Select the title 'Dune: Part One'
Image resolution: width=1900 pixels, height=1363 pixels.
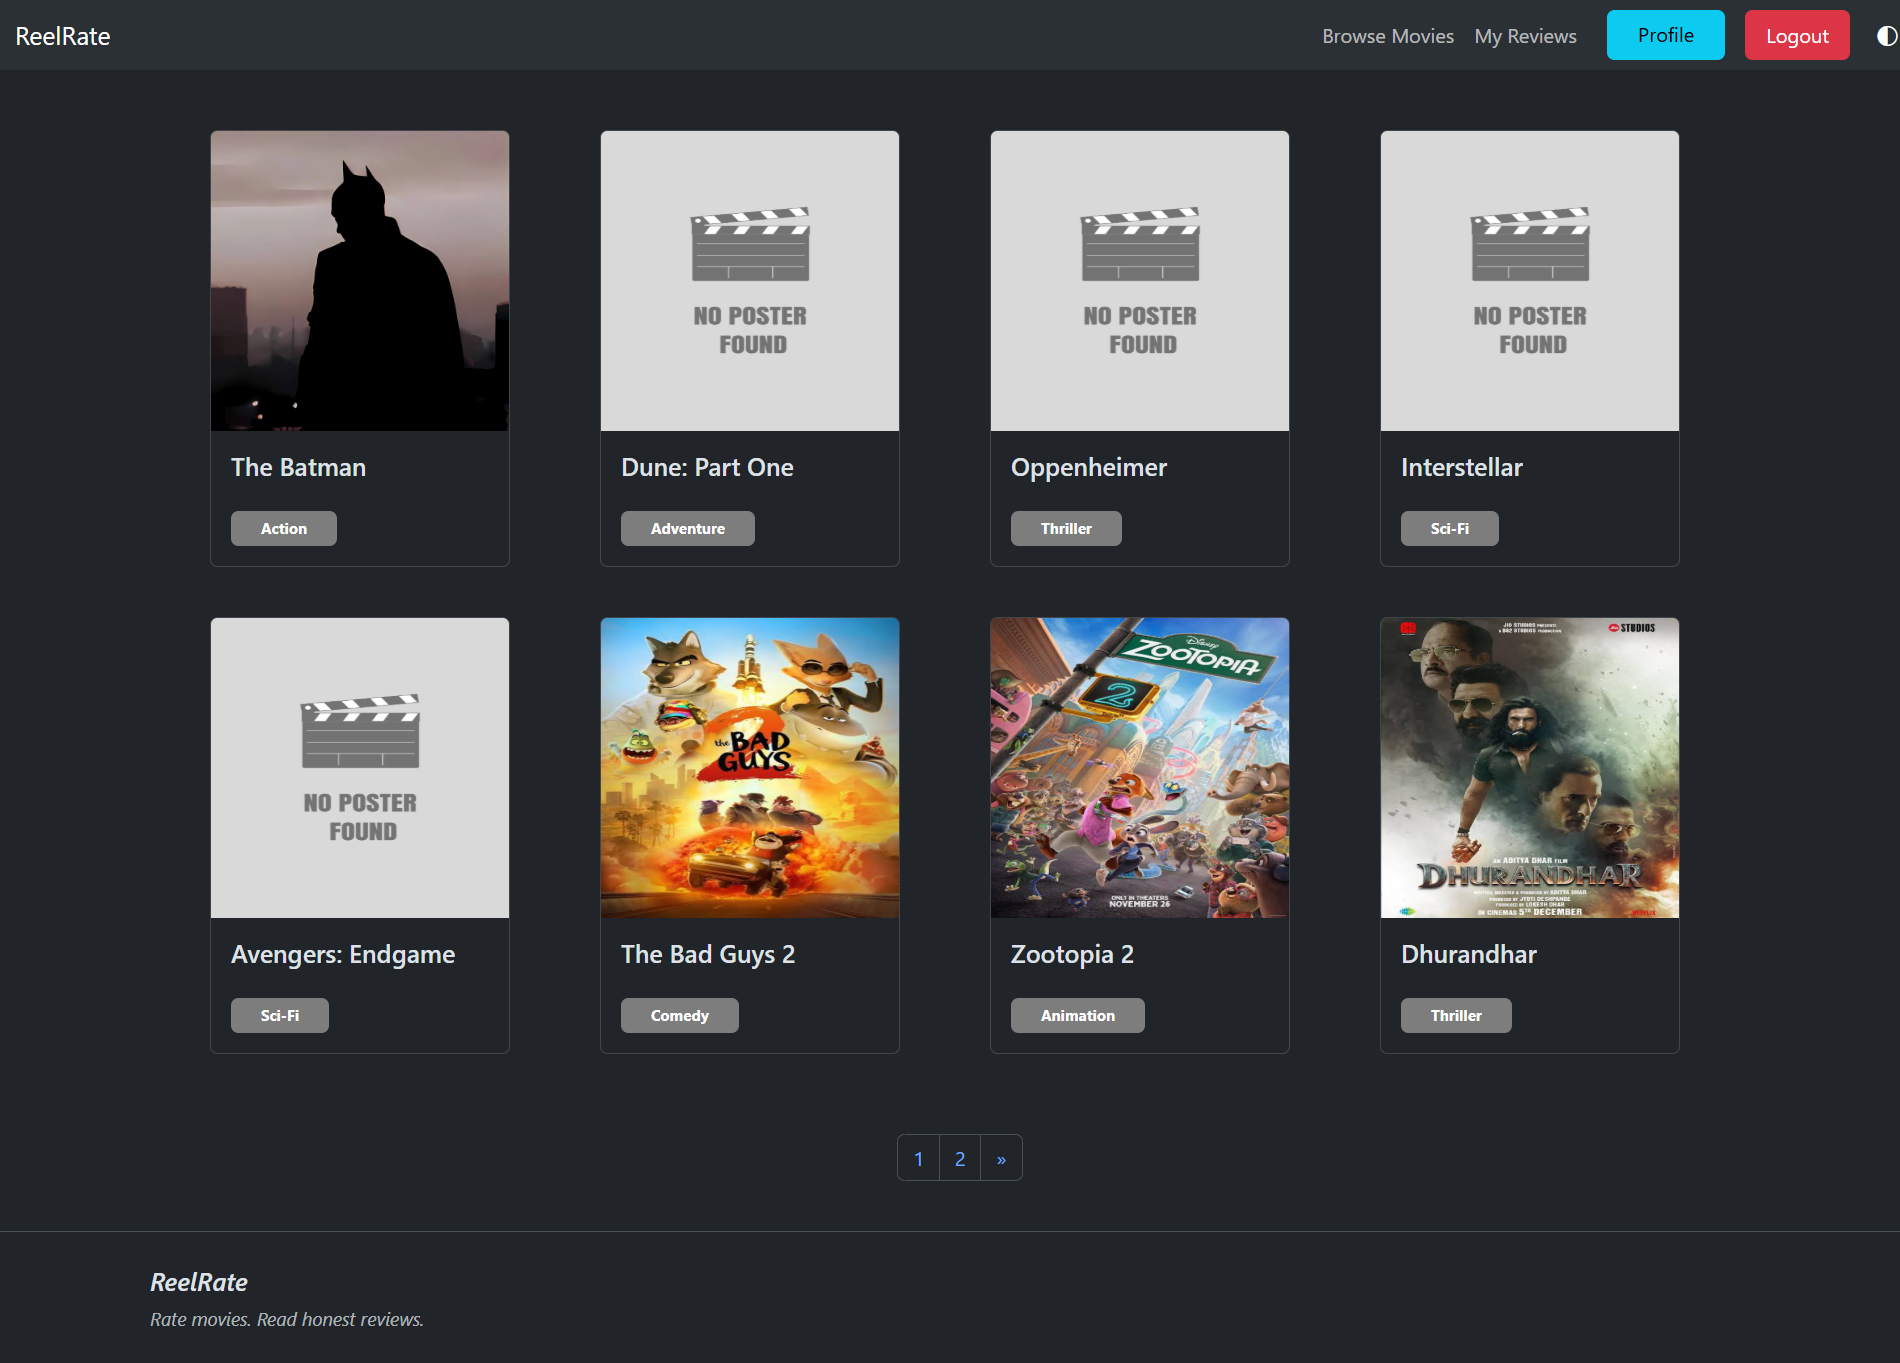(x=707, y=467)
